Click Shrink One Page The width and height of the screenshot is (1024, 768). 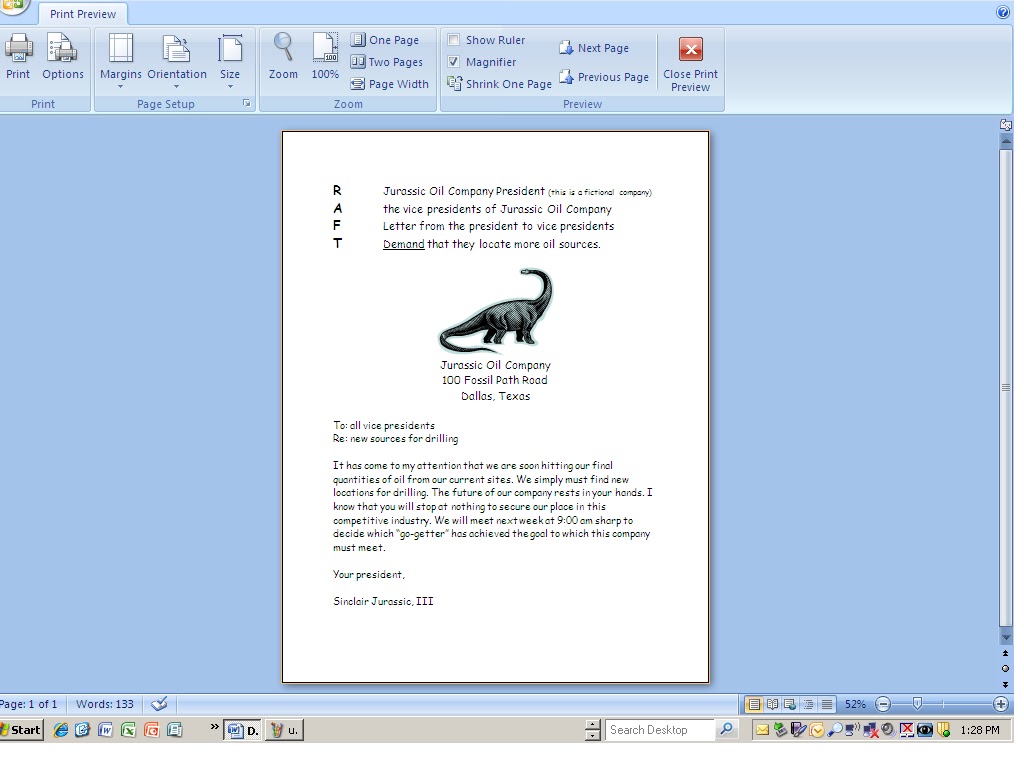click(x=500, y=84)
